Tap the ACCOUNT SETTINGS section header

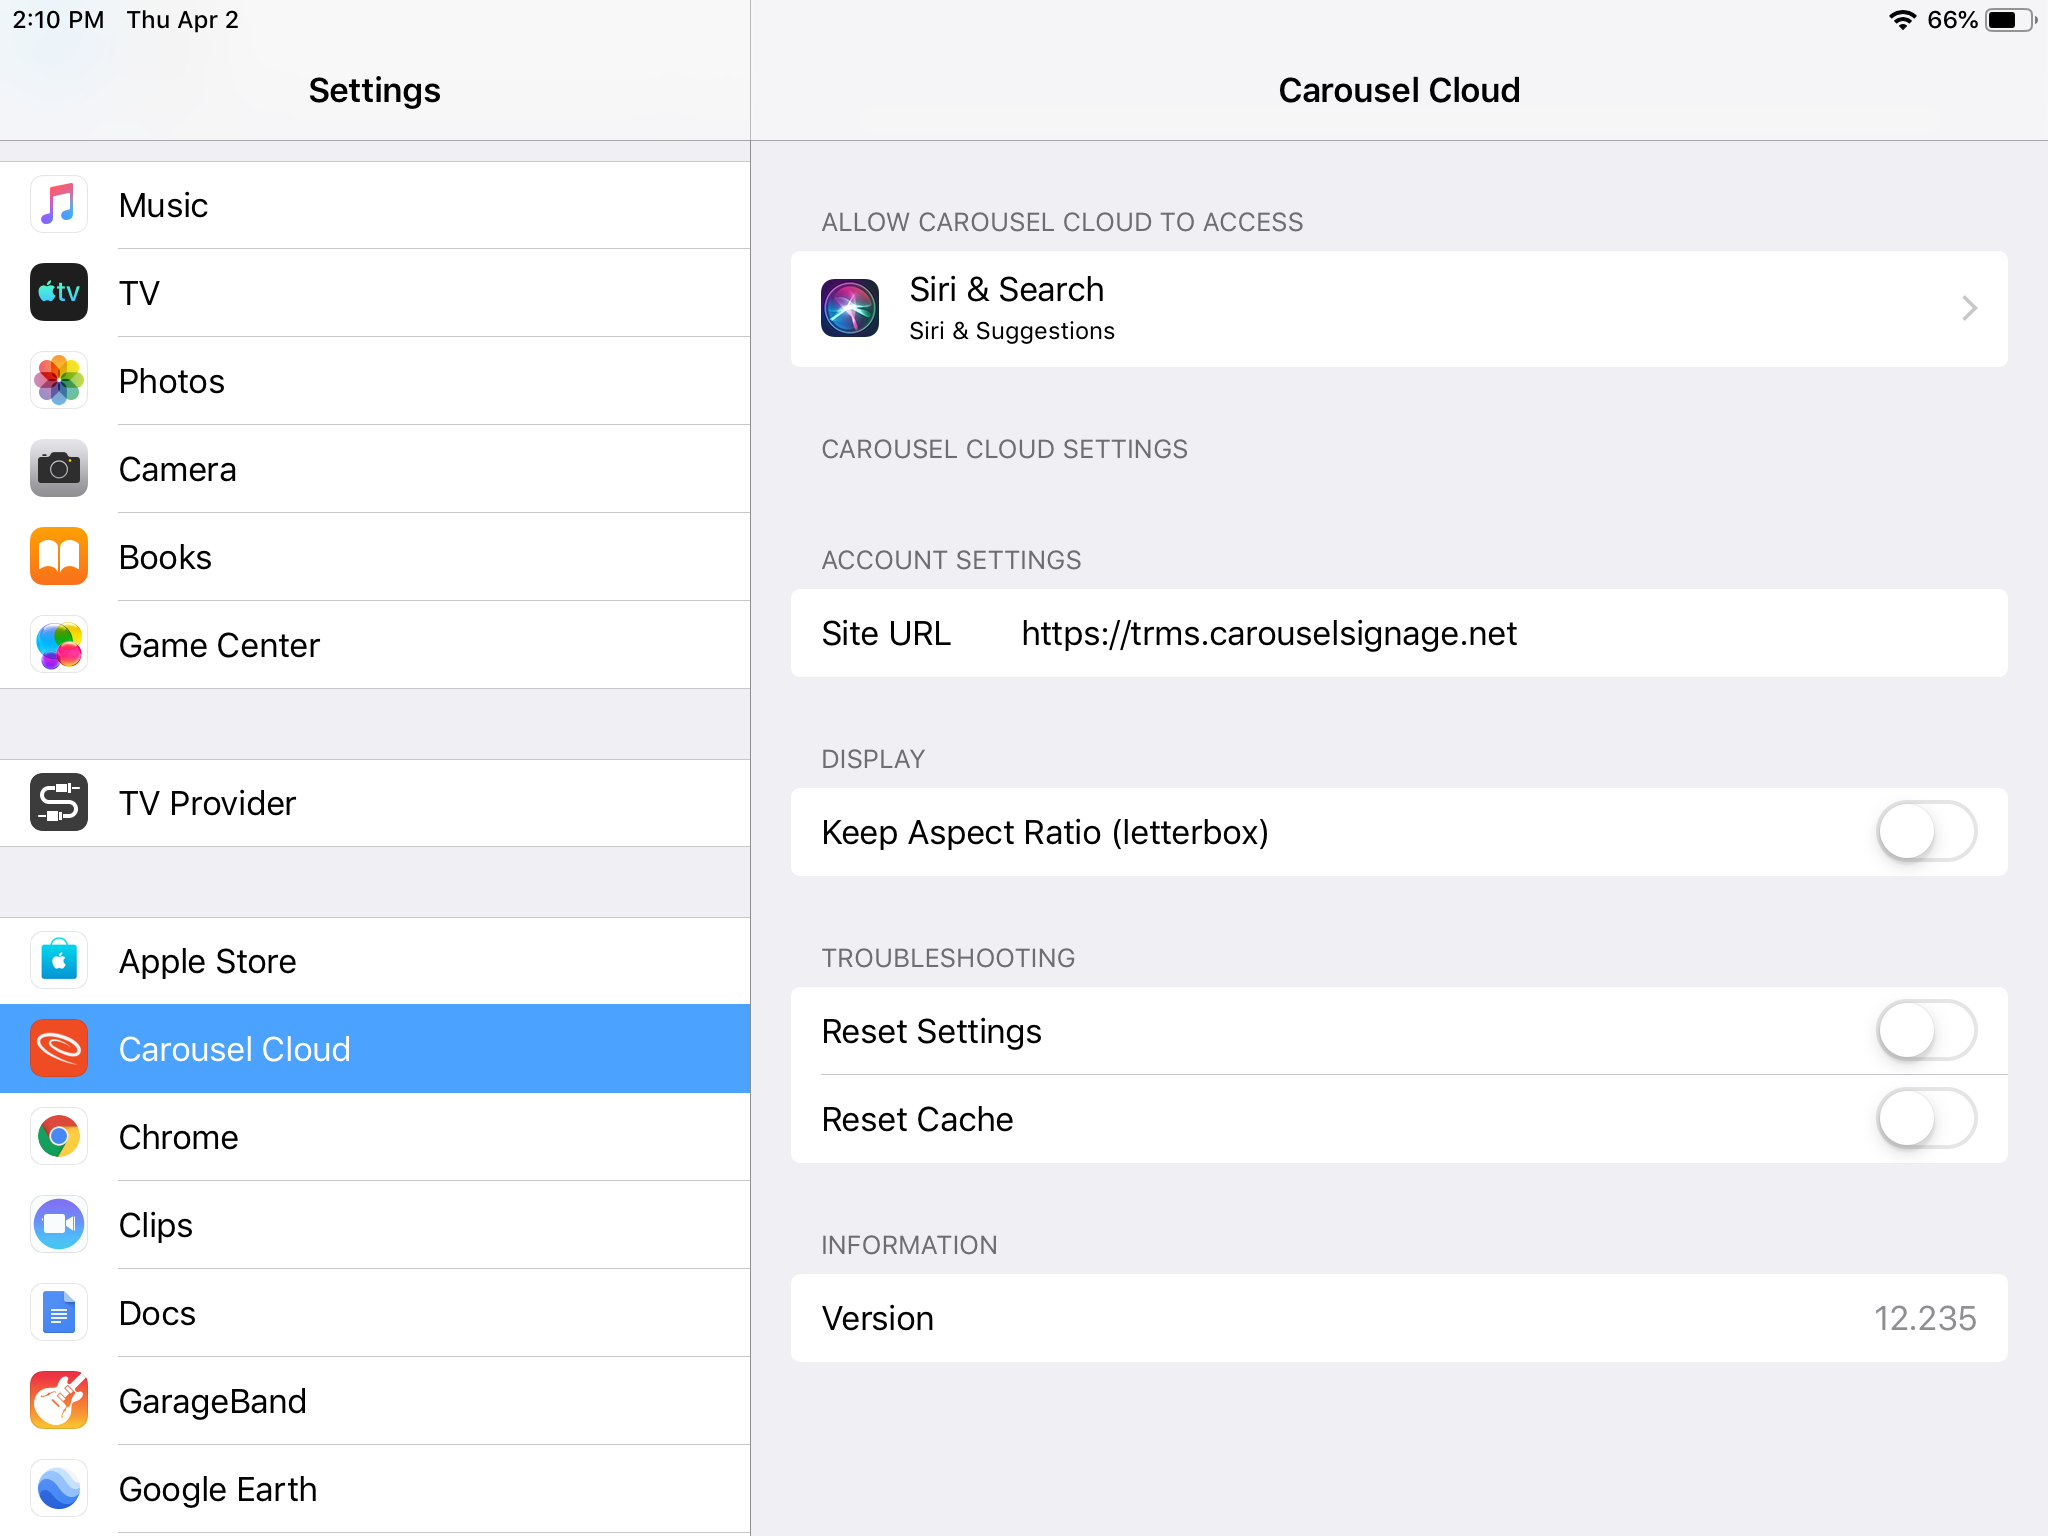951,560
